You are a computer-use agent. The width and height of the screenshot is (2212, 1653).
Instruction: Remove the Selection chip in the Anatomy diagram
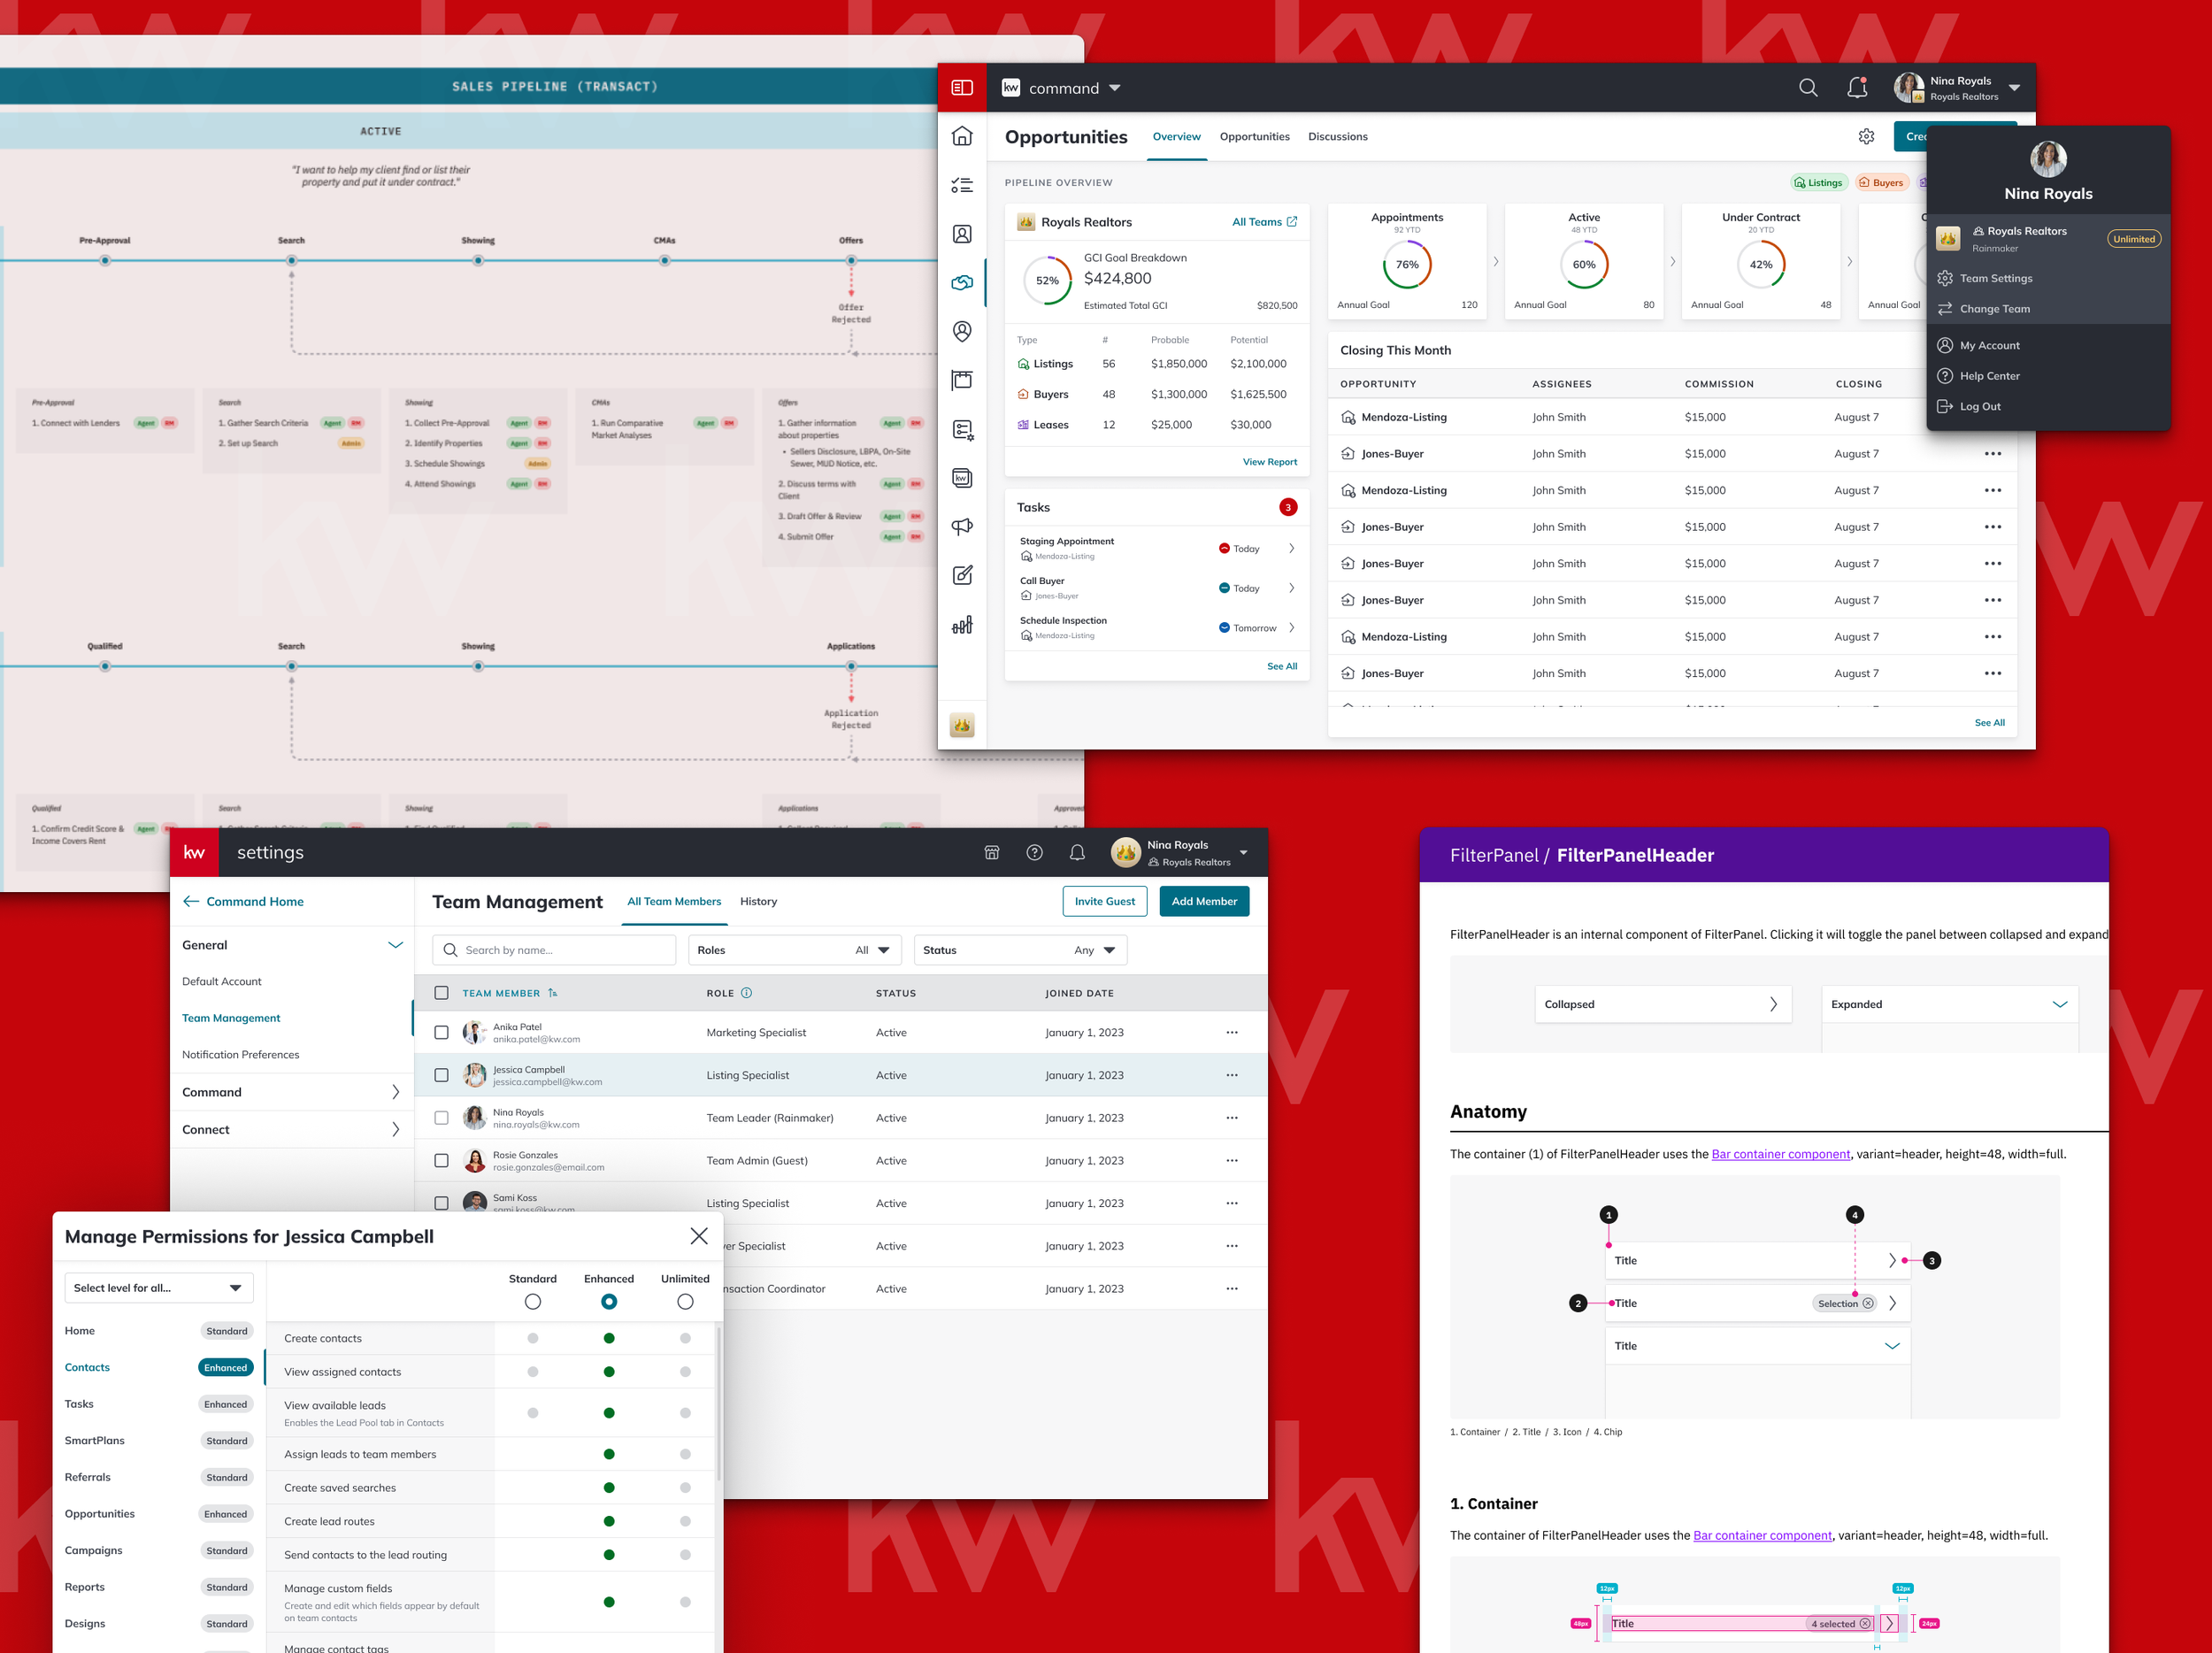[x=1868, y=1304]
